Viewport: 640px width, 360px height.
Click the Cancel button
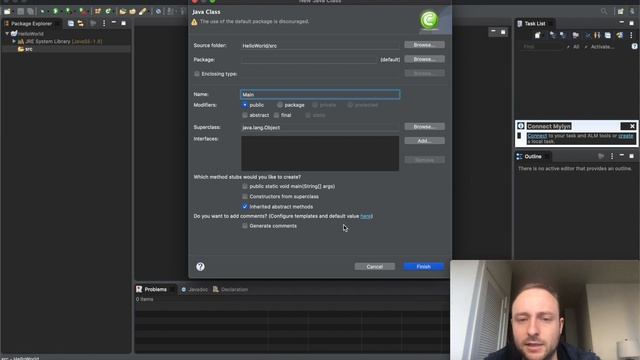(375, 267)
